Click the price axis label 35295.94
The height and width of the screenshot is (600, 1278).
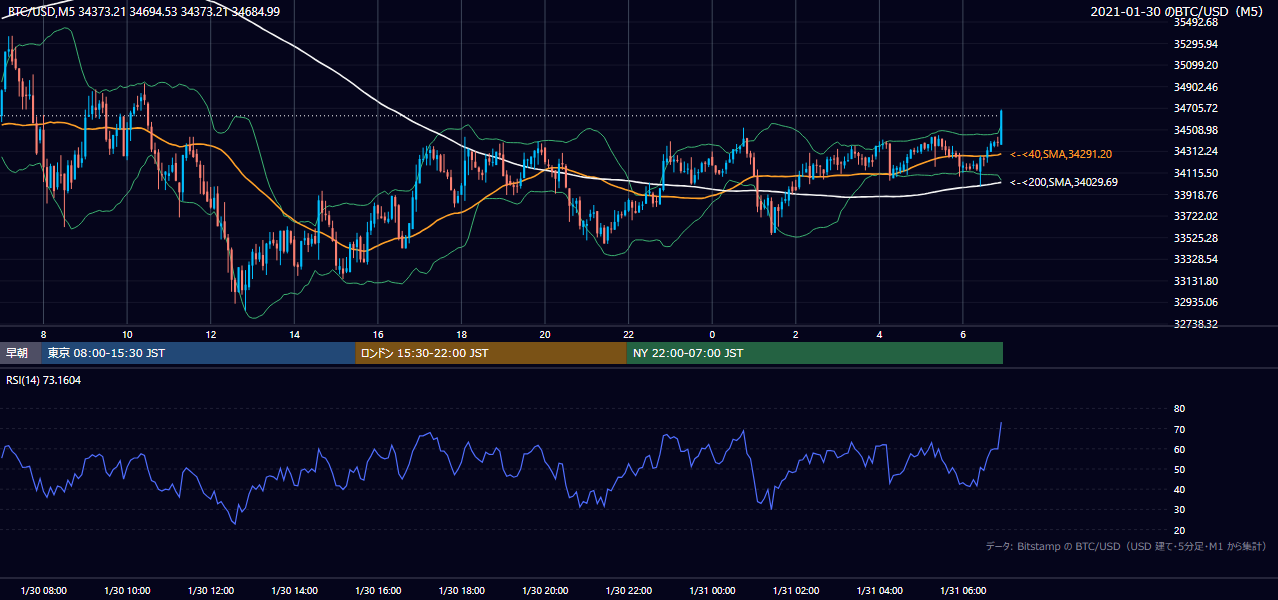click(1196, 44)
